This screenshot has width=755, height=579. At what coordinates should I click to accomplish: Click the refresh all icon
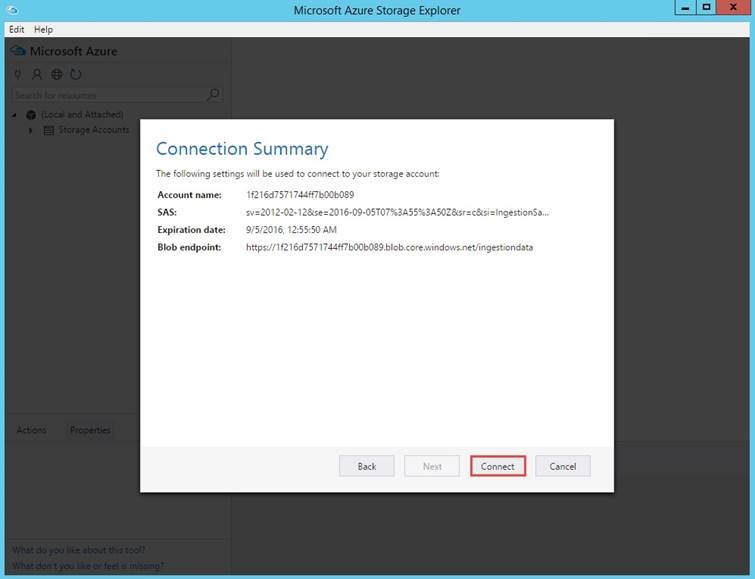76,74
